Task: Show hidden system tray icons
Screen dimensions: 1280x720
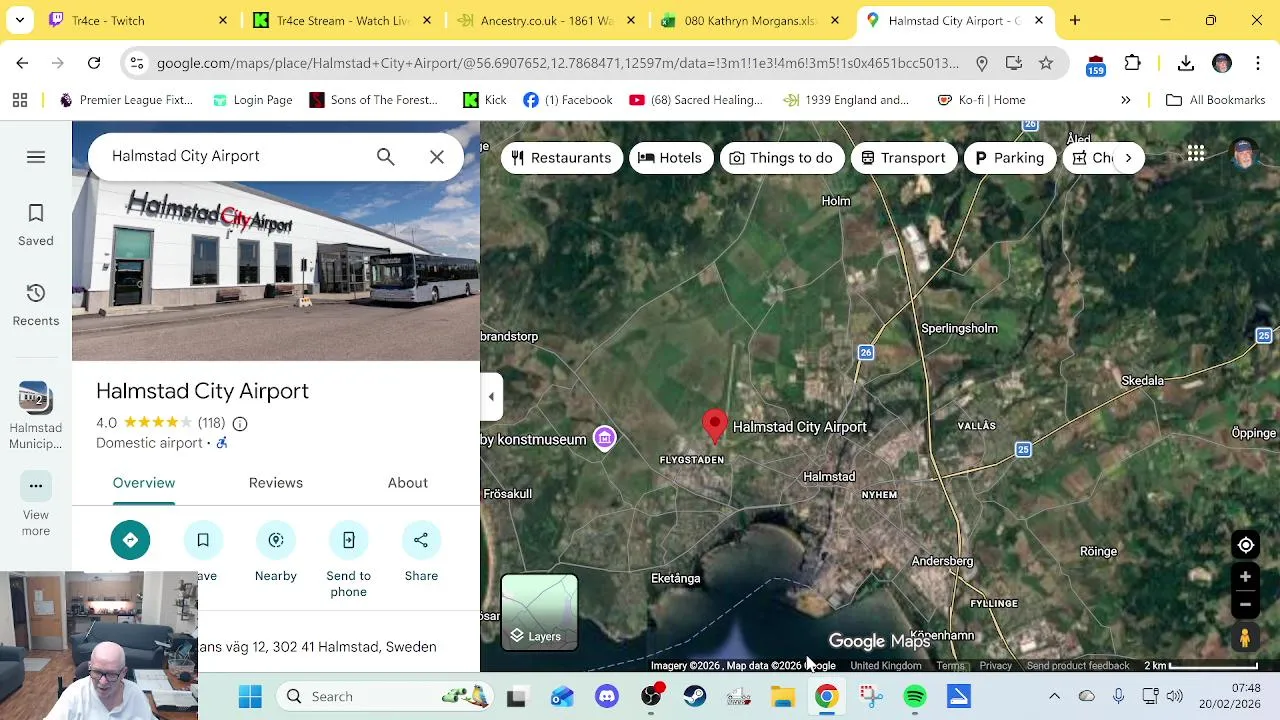Action: point(1054,696)
